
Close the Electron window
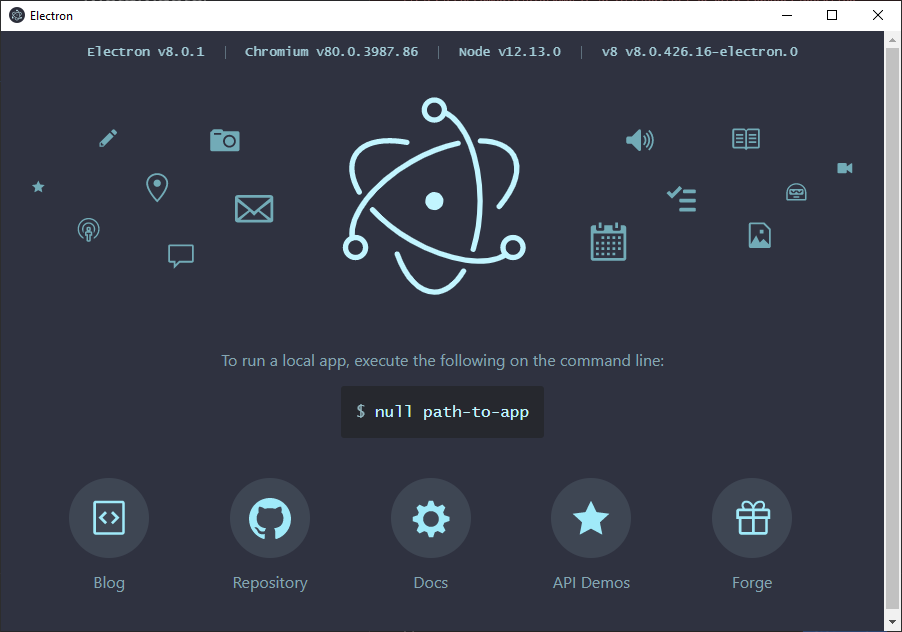[878, 16]
